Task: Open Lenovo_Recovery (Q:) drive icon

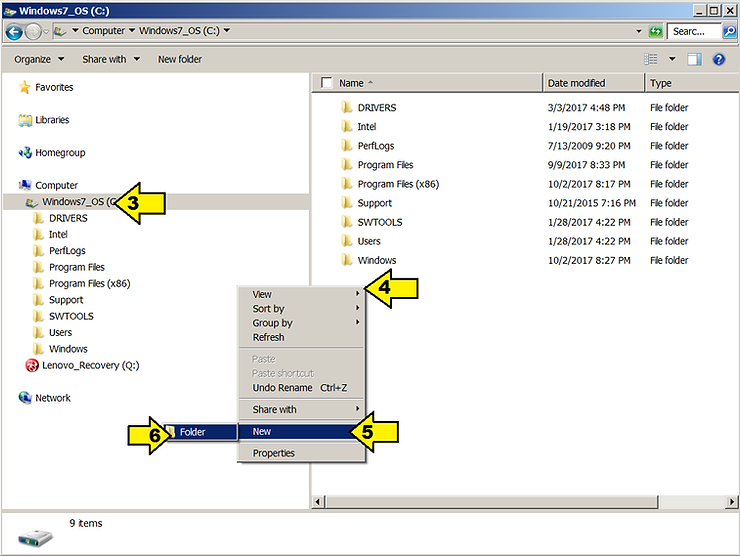Action: 32,365
